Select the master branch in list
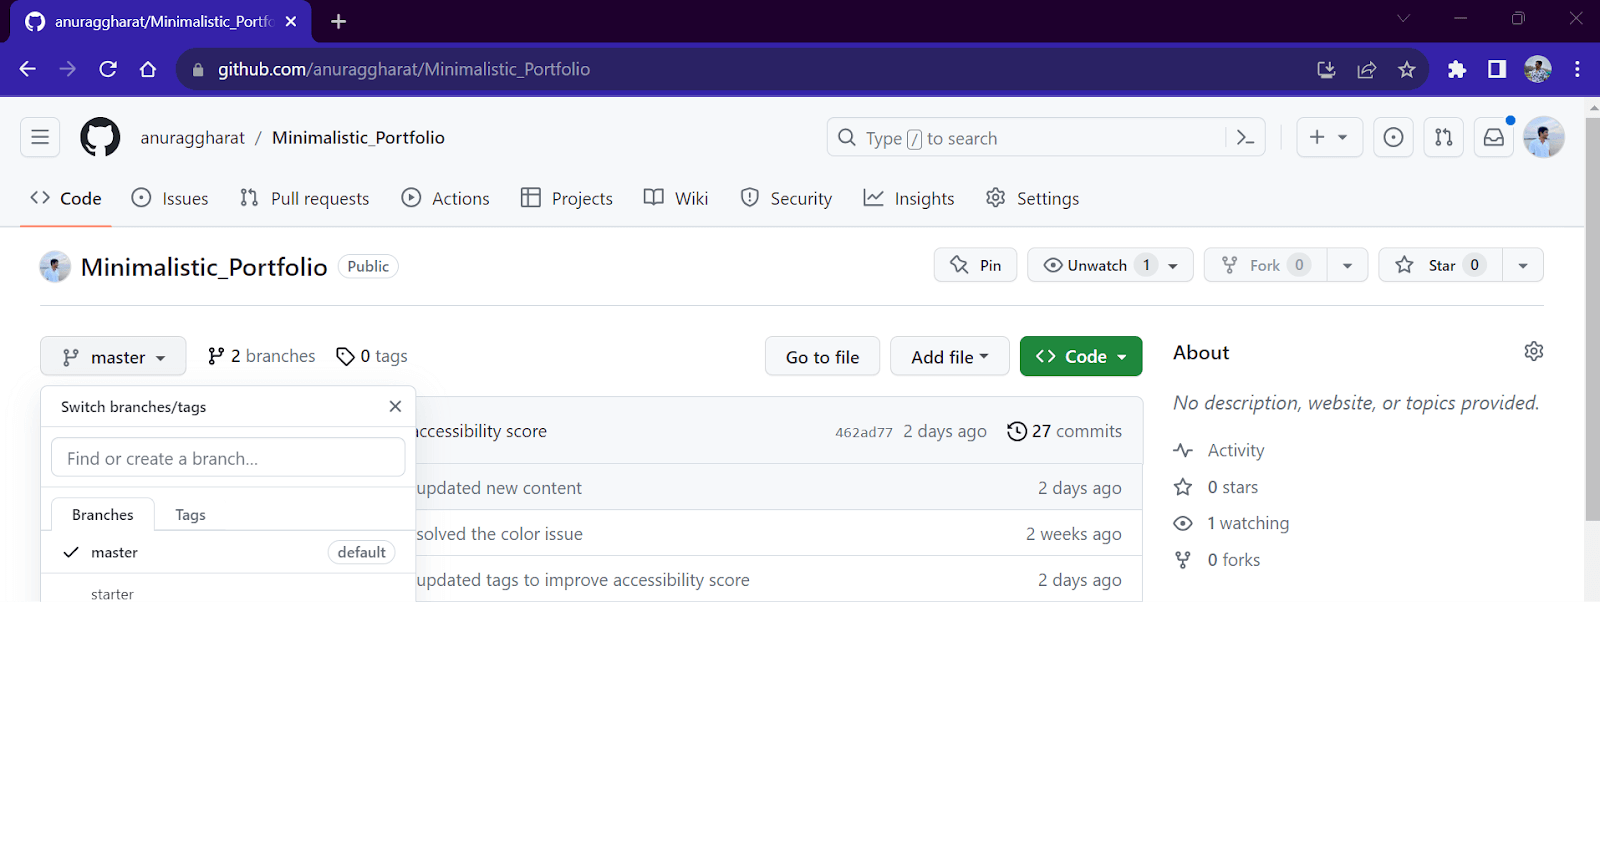This screenshot has width=1600, height=841. coord(228,552)
